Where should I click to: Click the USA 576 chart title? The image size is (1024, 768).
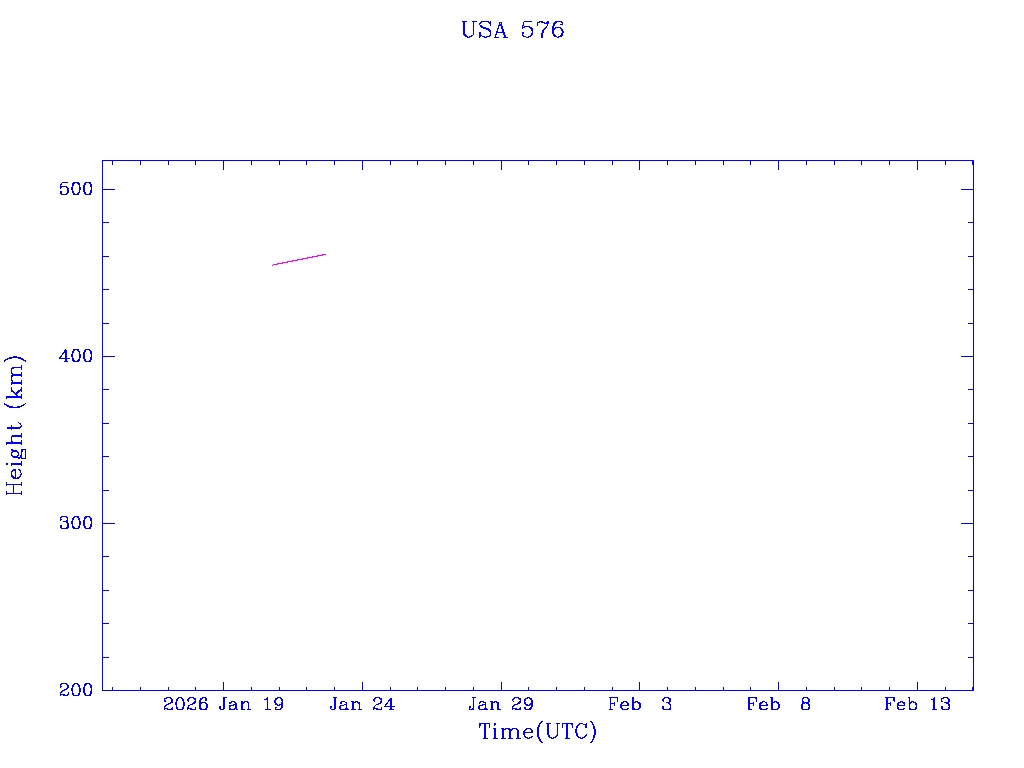(512, 31)
